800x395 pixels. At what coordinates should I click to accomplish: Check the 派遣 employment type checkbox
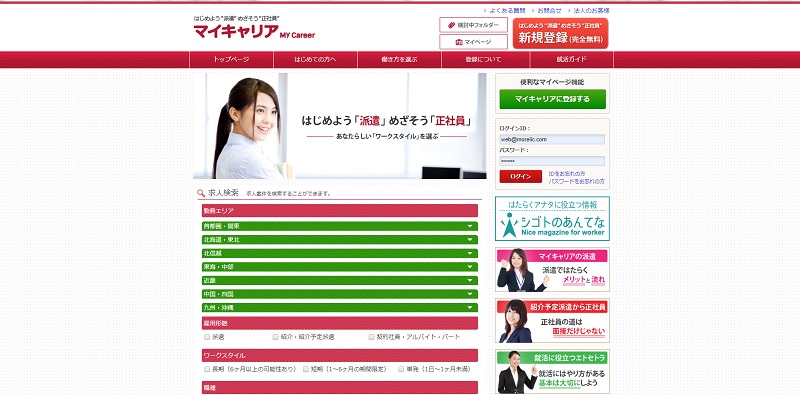(207, 337)
